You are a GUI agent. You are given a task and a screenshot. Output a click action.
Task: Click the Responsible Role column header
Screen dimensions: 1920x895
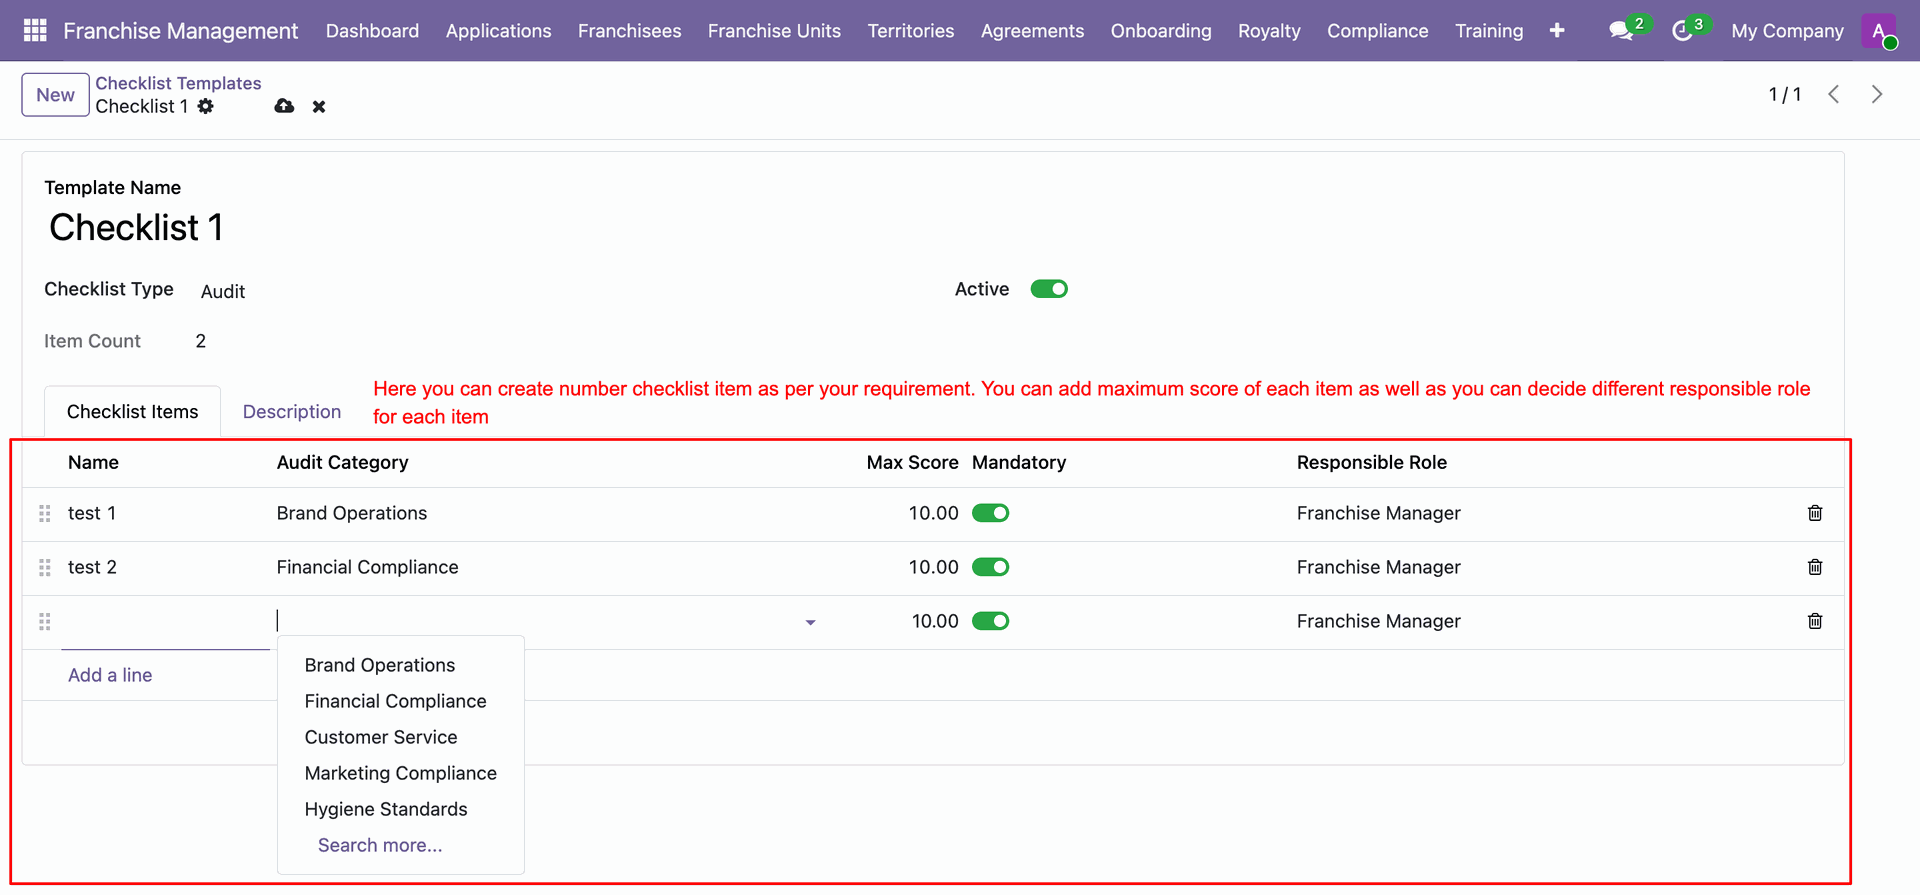(1371, 462)
